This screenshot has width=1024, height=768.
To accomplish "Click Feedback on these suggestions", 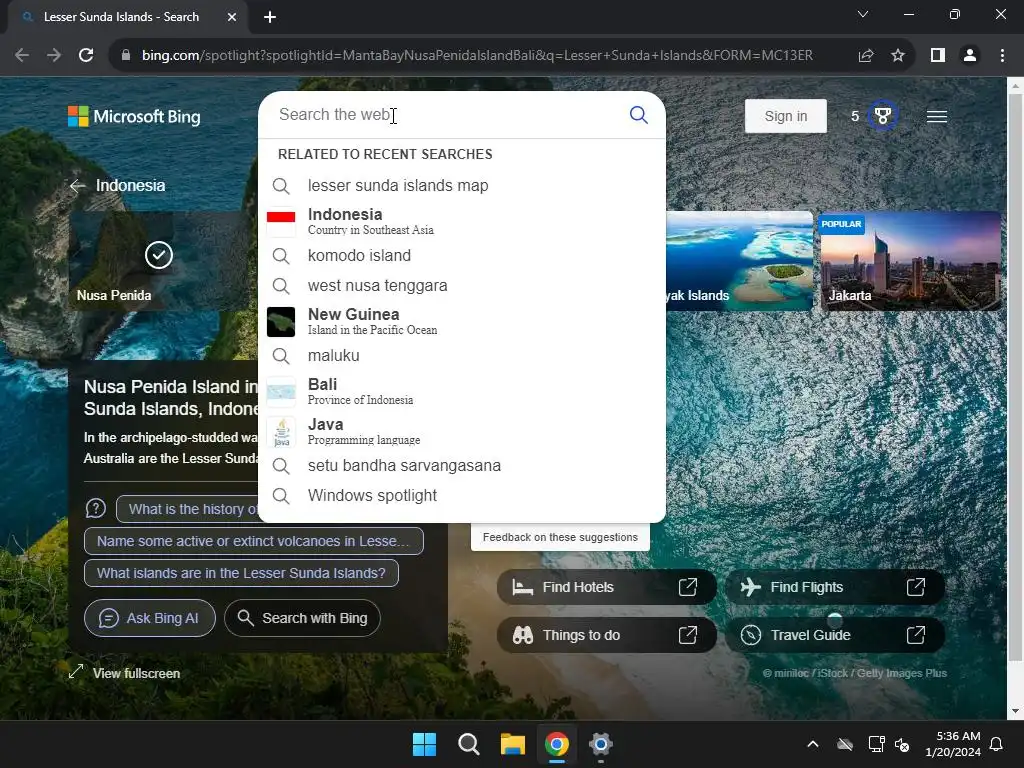I will (x=560, y=537).
